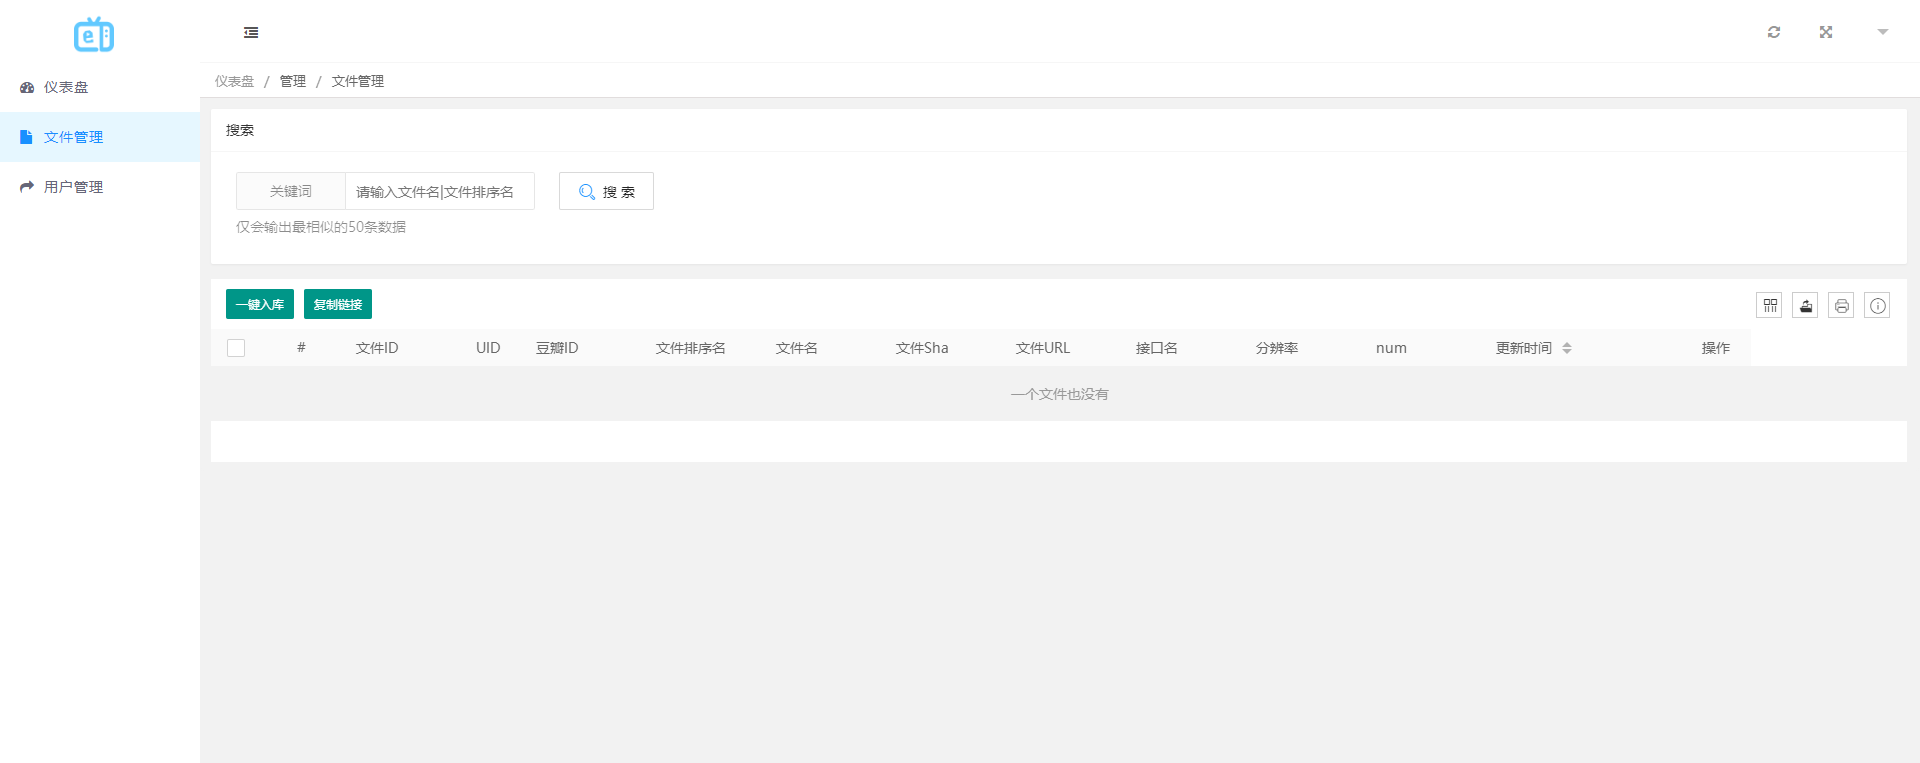Screen dimensions: 1920x763
Task: Click the 复制链接 button
Action: tap(338, 304)
